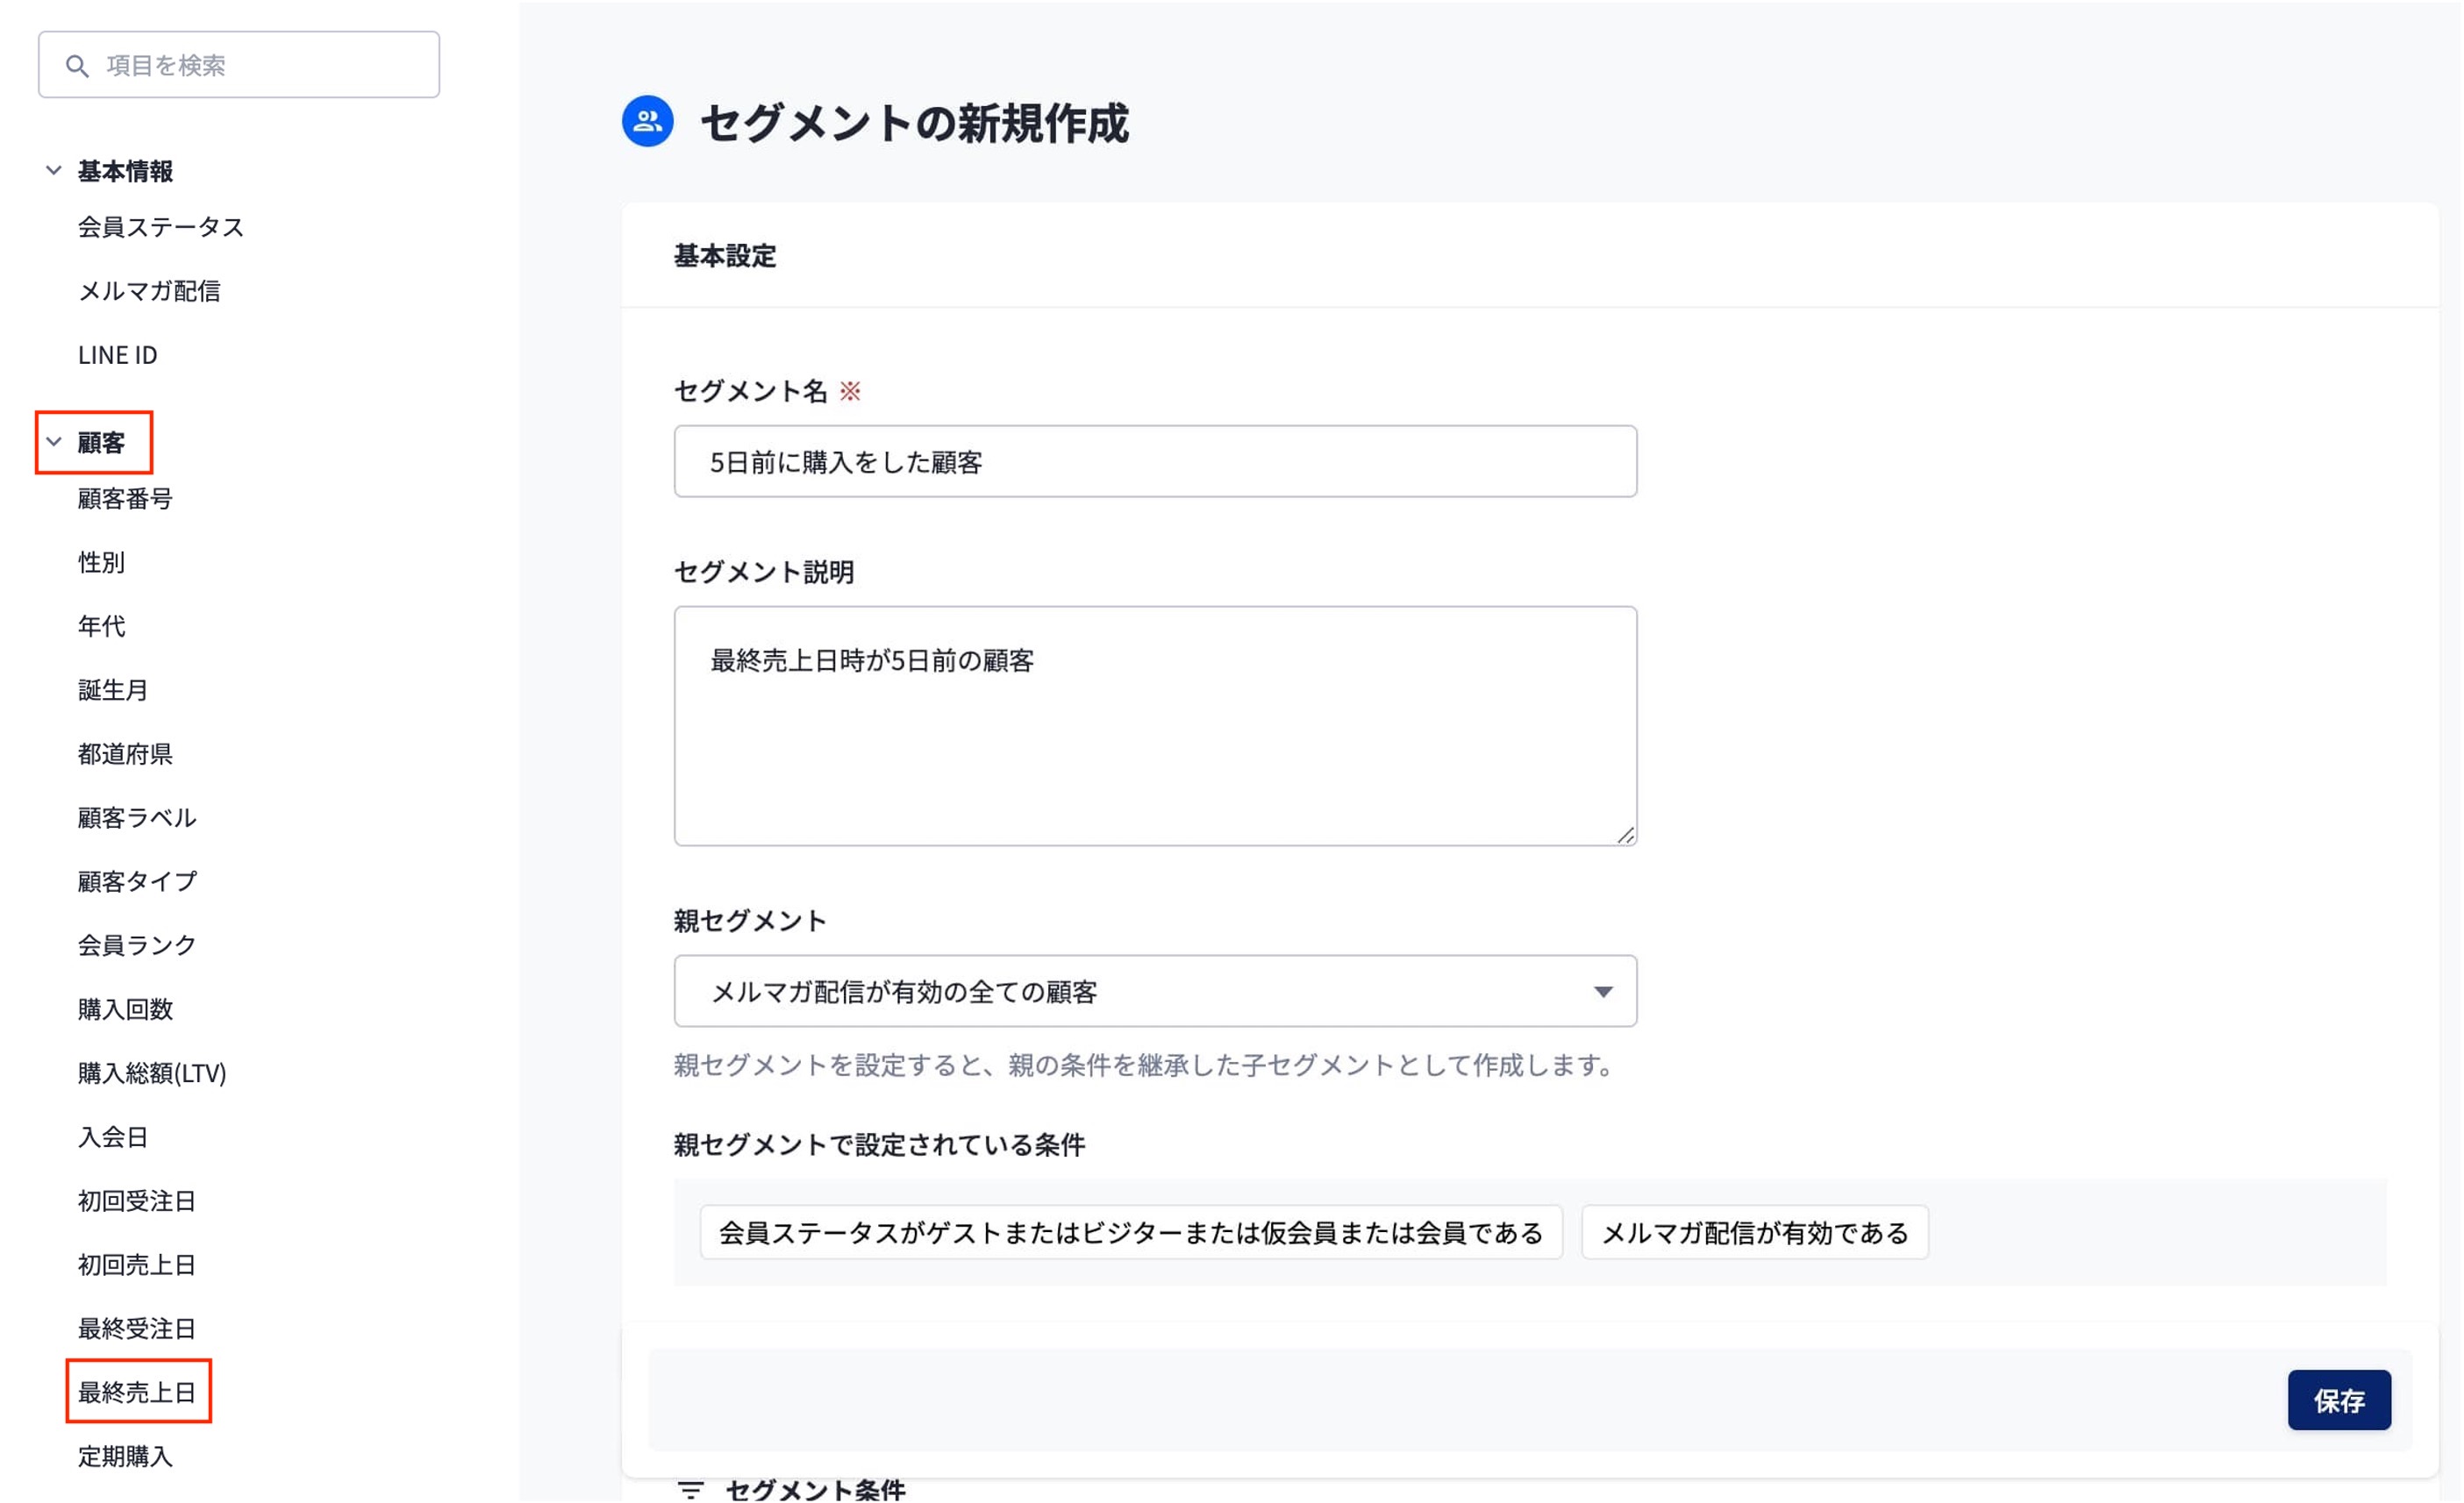Collapse the 基本情報 section chevron
This screenshot has width=2464, height=1503.
tap(54, 171)
